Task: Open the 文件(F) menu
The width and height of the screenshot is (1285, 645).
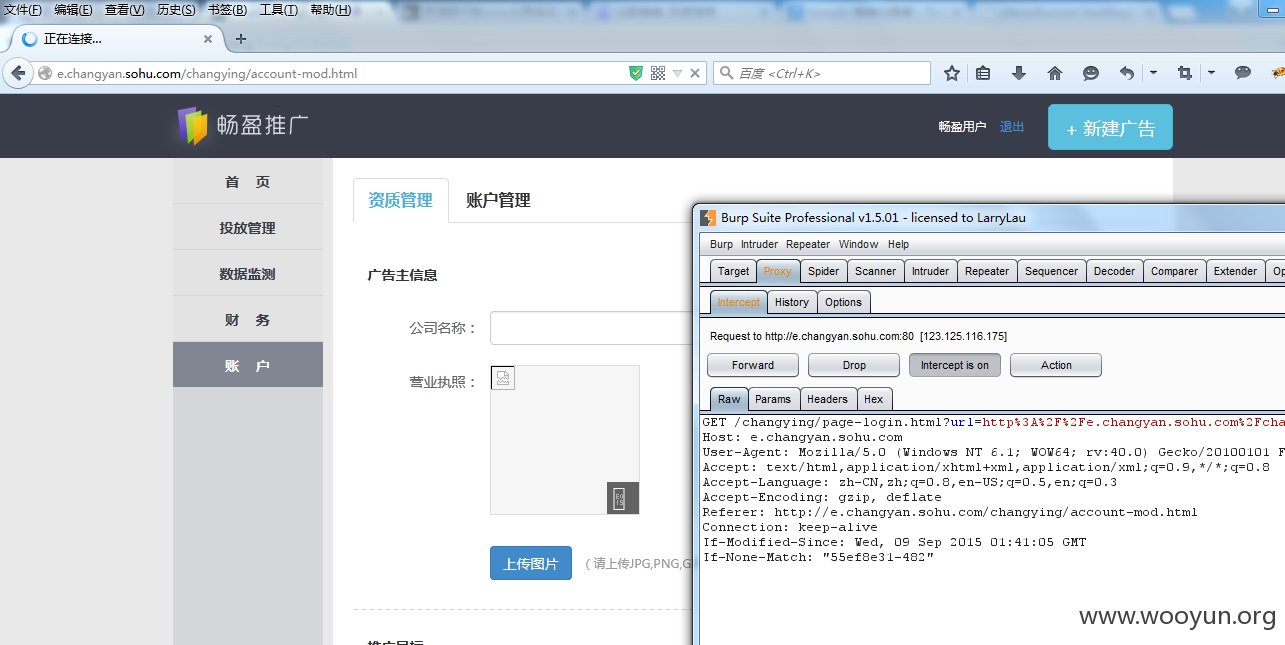Action: pos(23,10)
